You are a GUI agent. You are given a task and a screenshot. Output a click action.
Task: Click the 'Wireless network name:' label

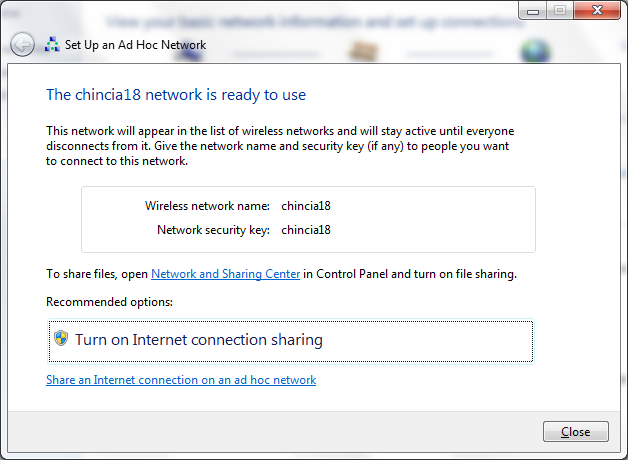(207, 206)
